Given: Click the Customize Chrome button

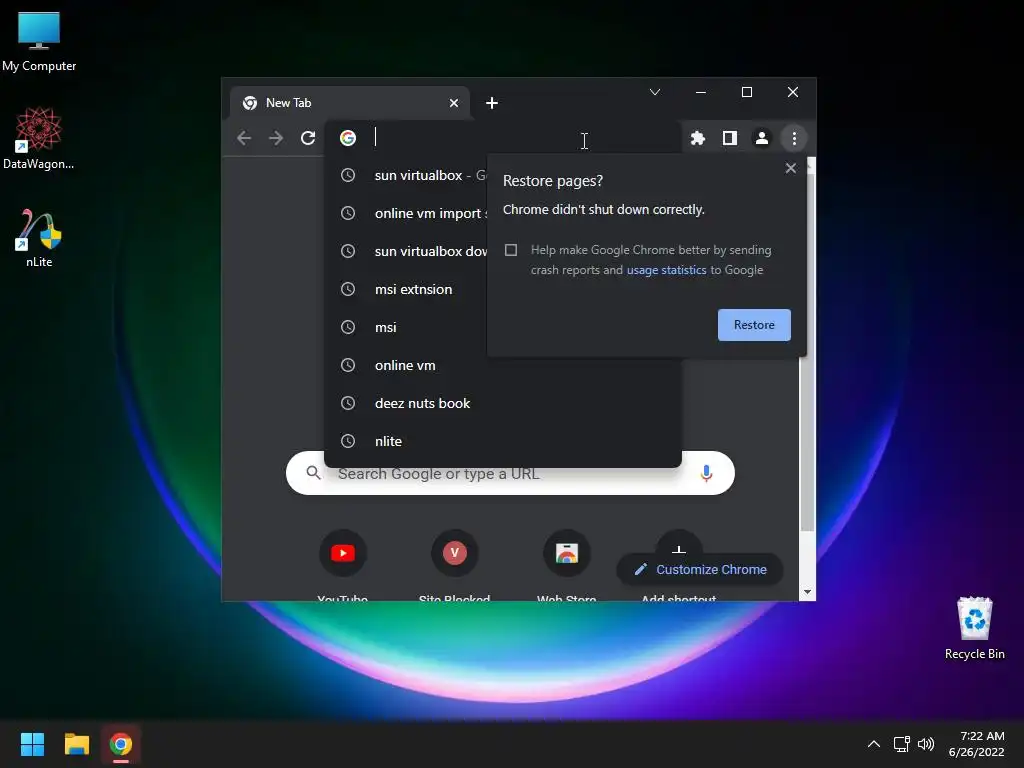Looking at the screenshot, I should click(x=699, y=569).
